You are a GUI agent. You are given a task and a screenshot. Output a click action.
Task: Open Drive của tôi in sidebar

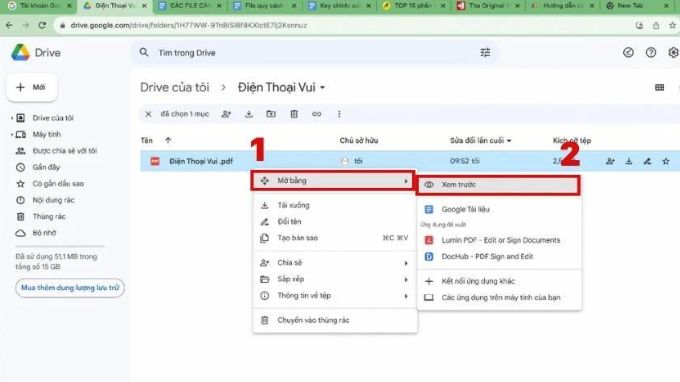click(53, 118)
